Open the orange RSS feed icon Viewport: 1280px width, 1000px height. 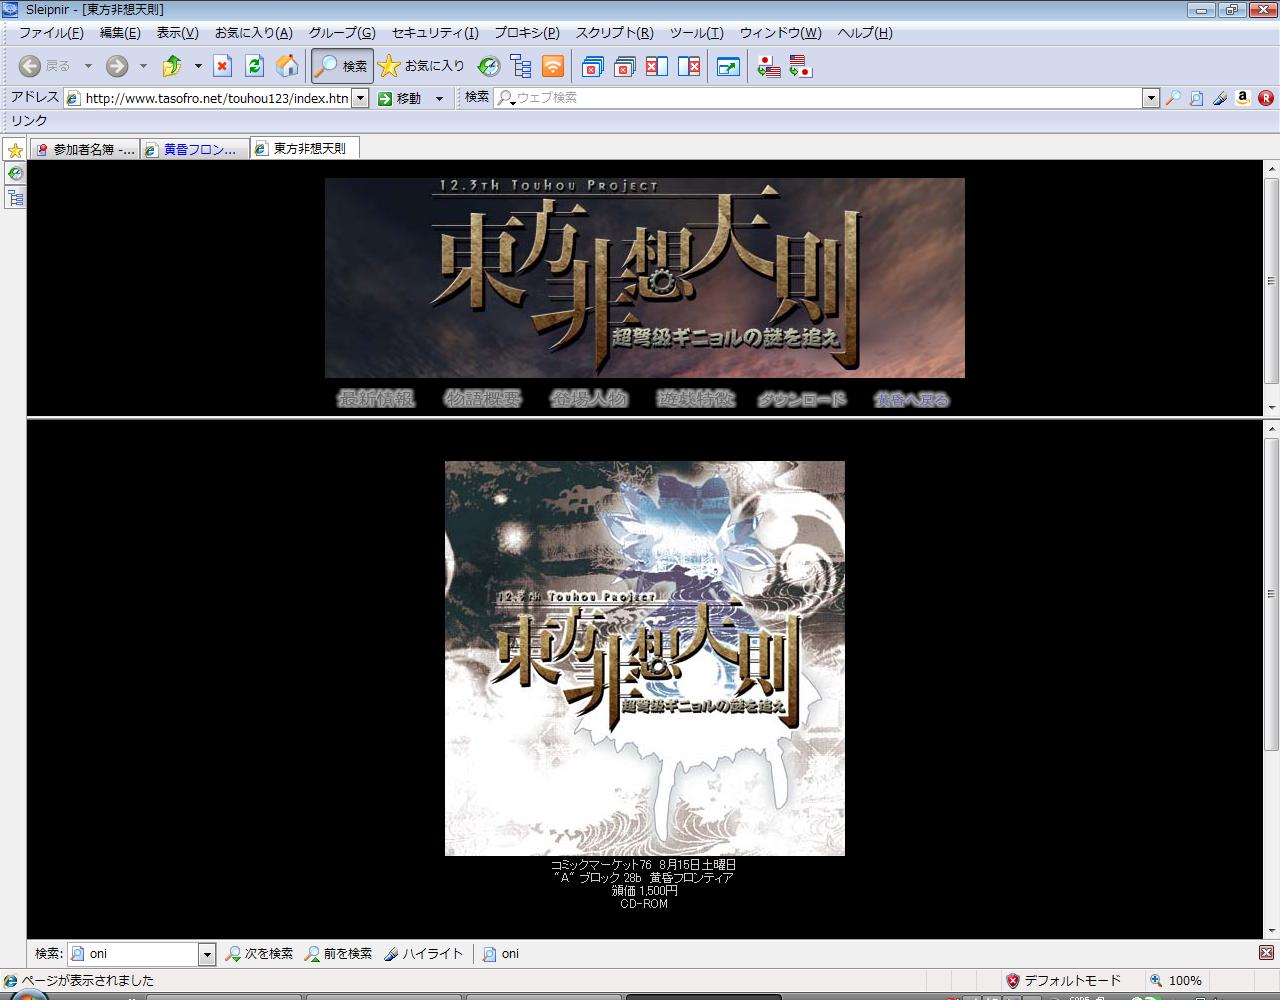coord(553,66)
